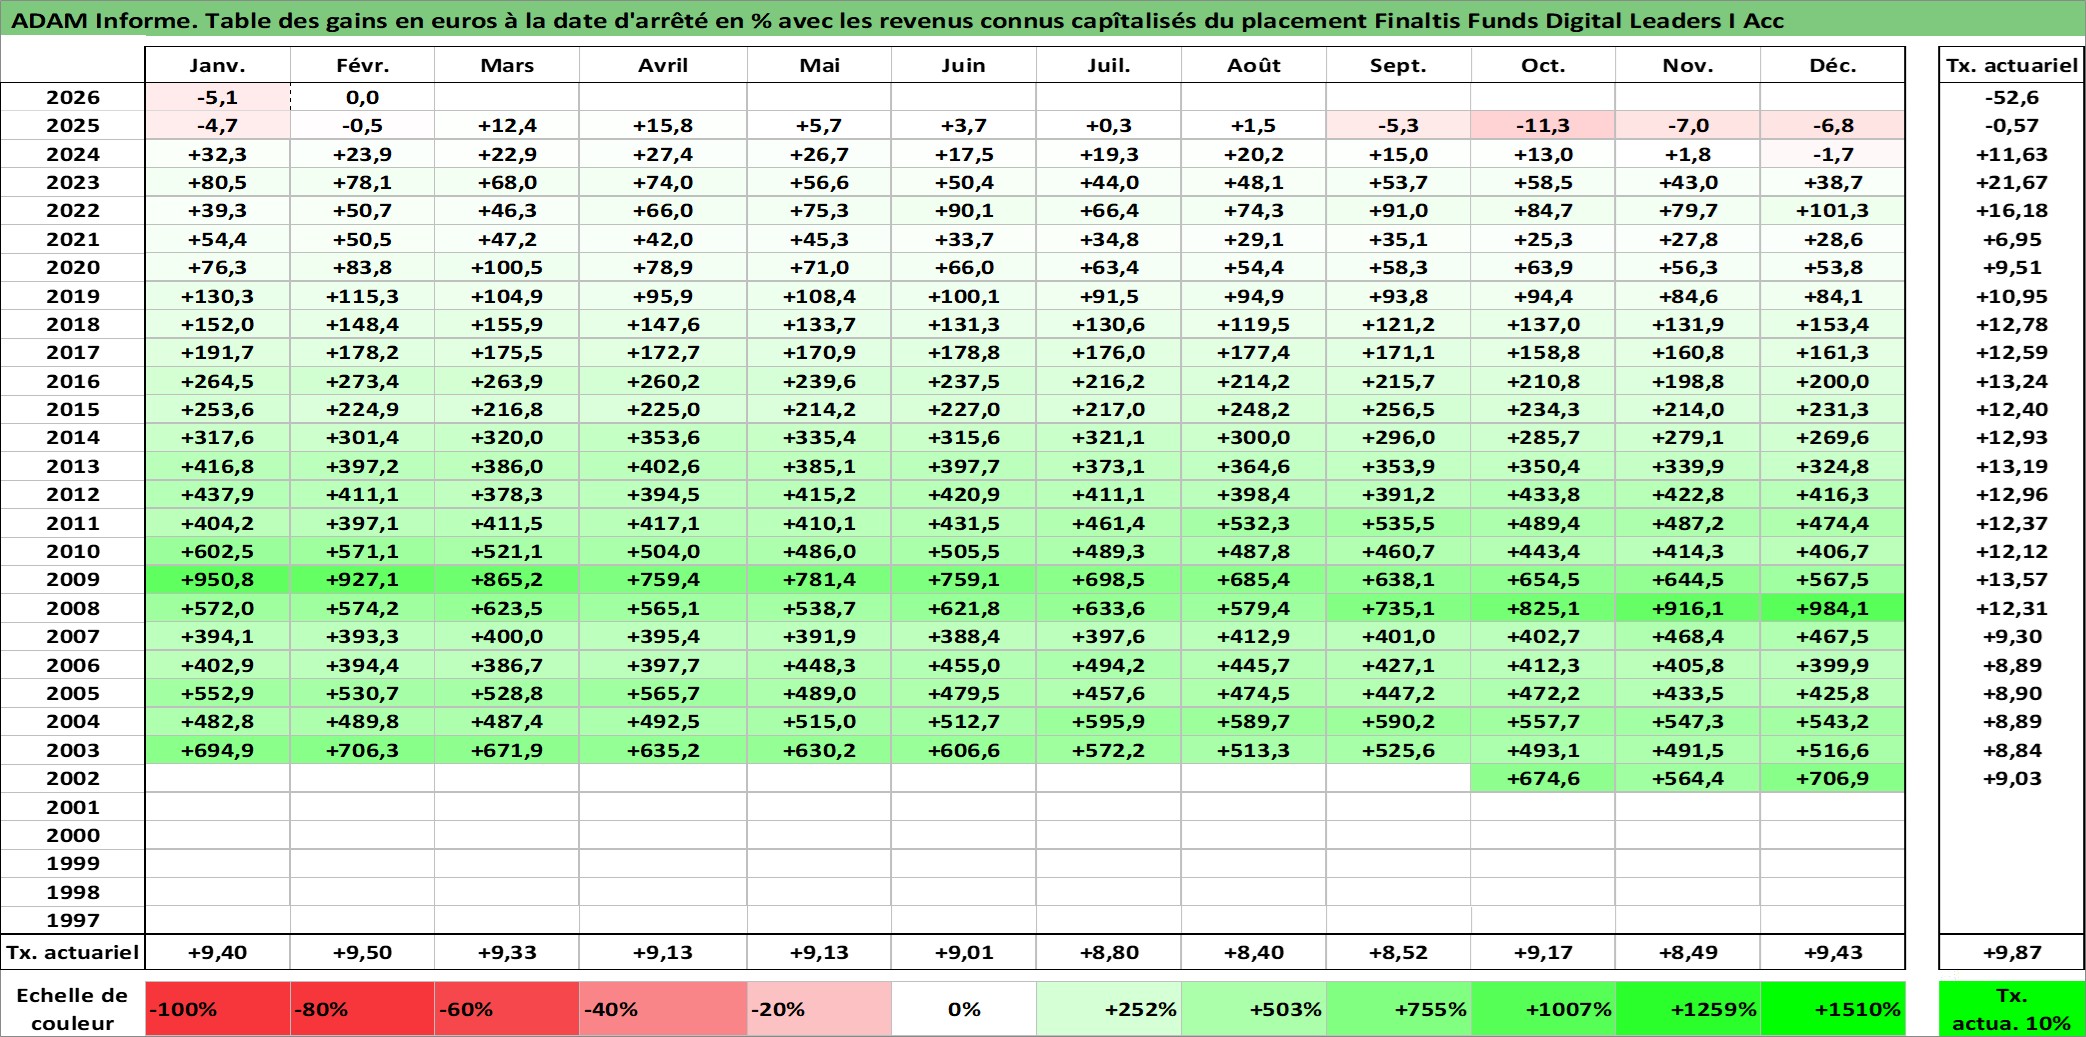This screenshot has height=1037, width=2086.
Task: Click cell value +155,9 in 2018 row
Action: [x=507, y=324]
